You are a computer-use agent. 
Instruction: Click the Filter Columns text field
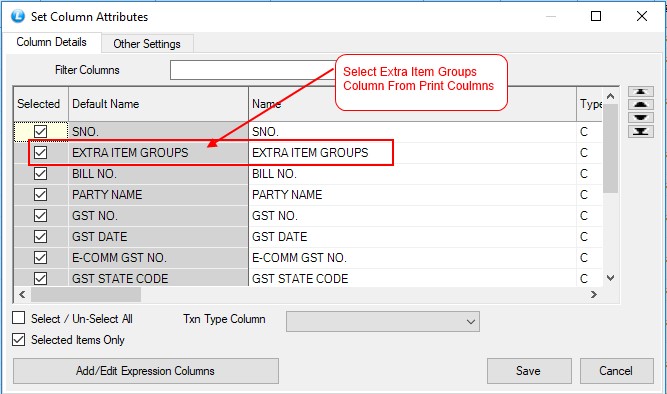[253, 70]
